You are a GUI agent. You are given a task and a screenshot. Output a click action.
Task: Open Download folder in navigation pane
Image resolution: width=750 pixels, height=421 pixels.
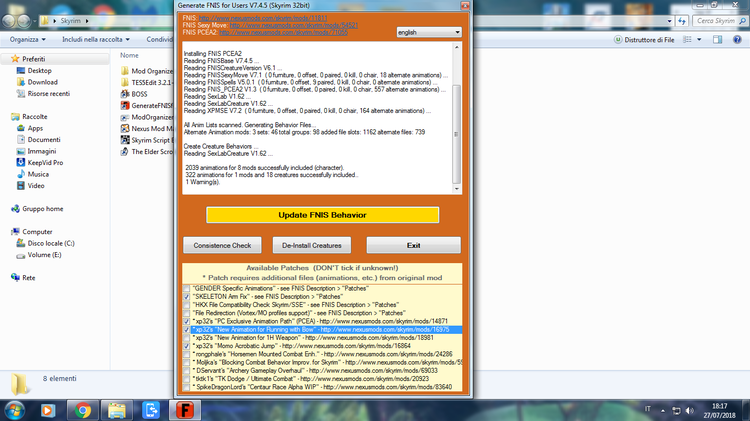(43, 82)
